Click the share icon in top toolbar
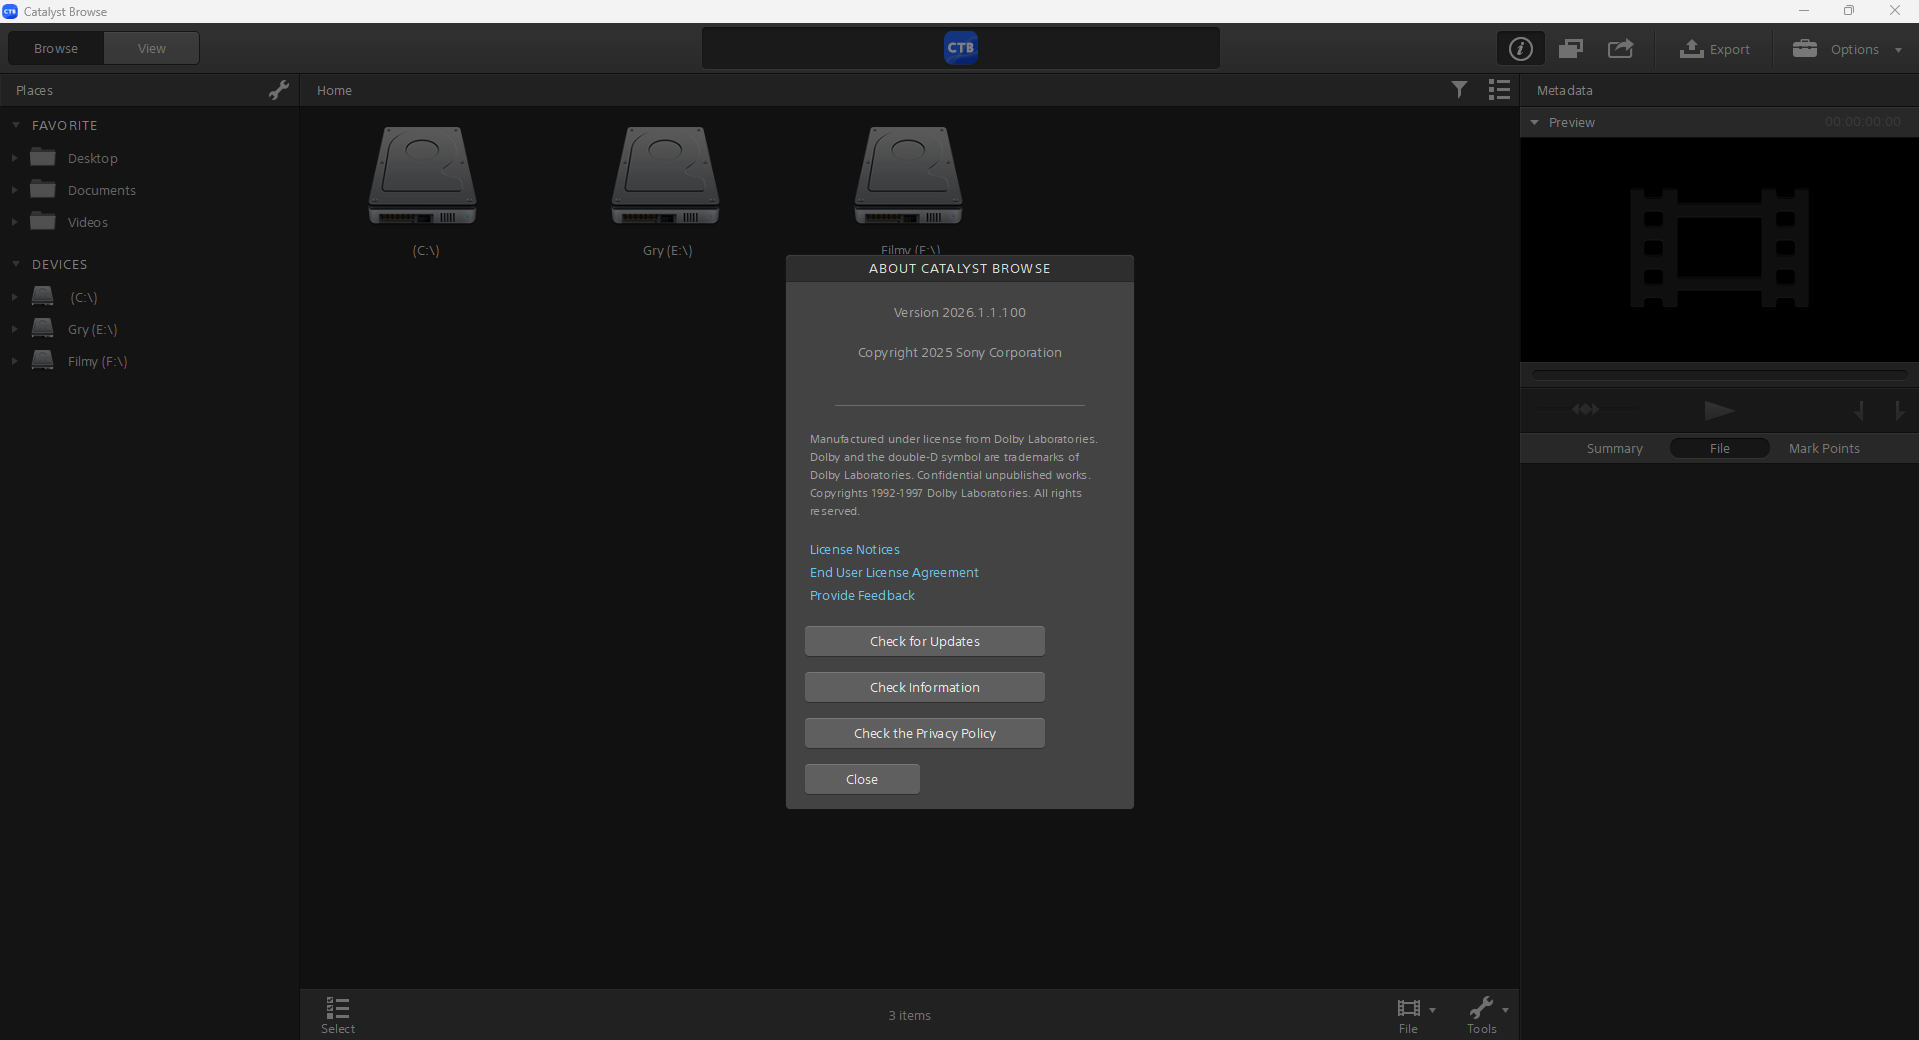The height and width of the screenshot is (1040, 1919). tap(1620, 48)
